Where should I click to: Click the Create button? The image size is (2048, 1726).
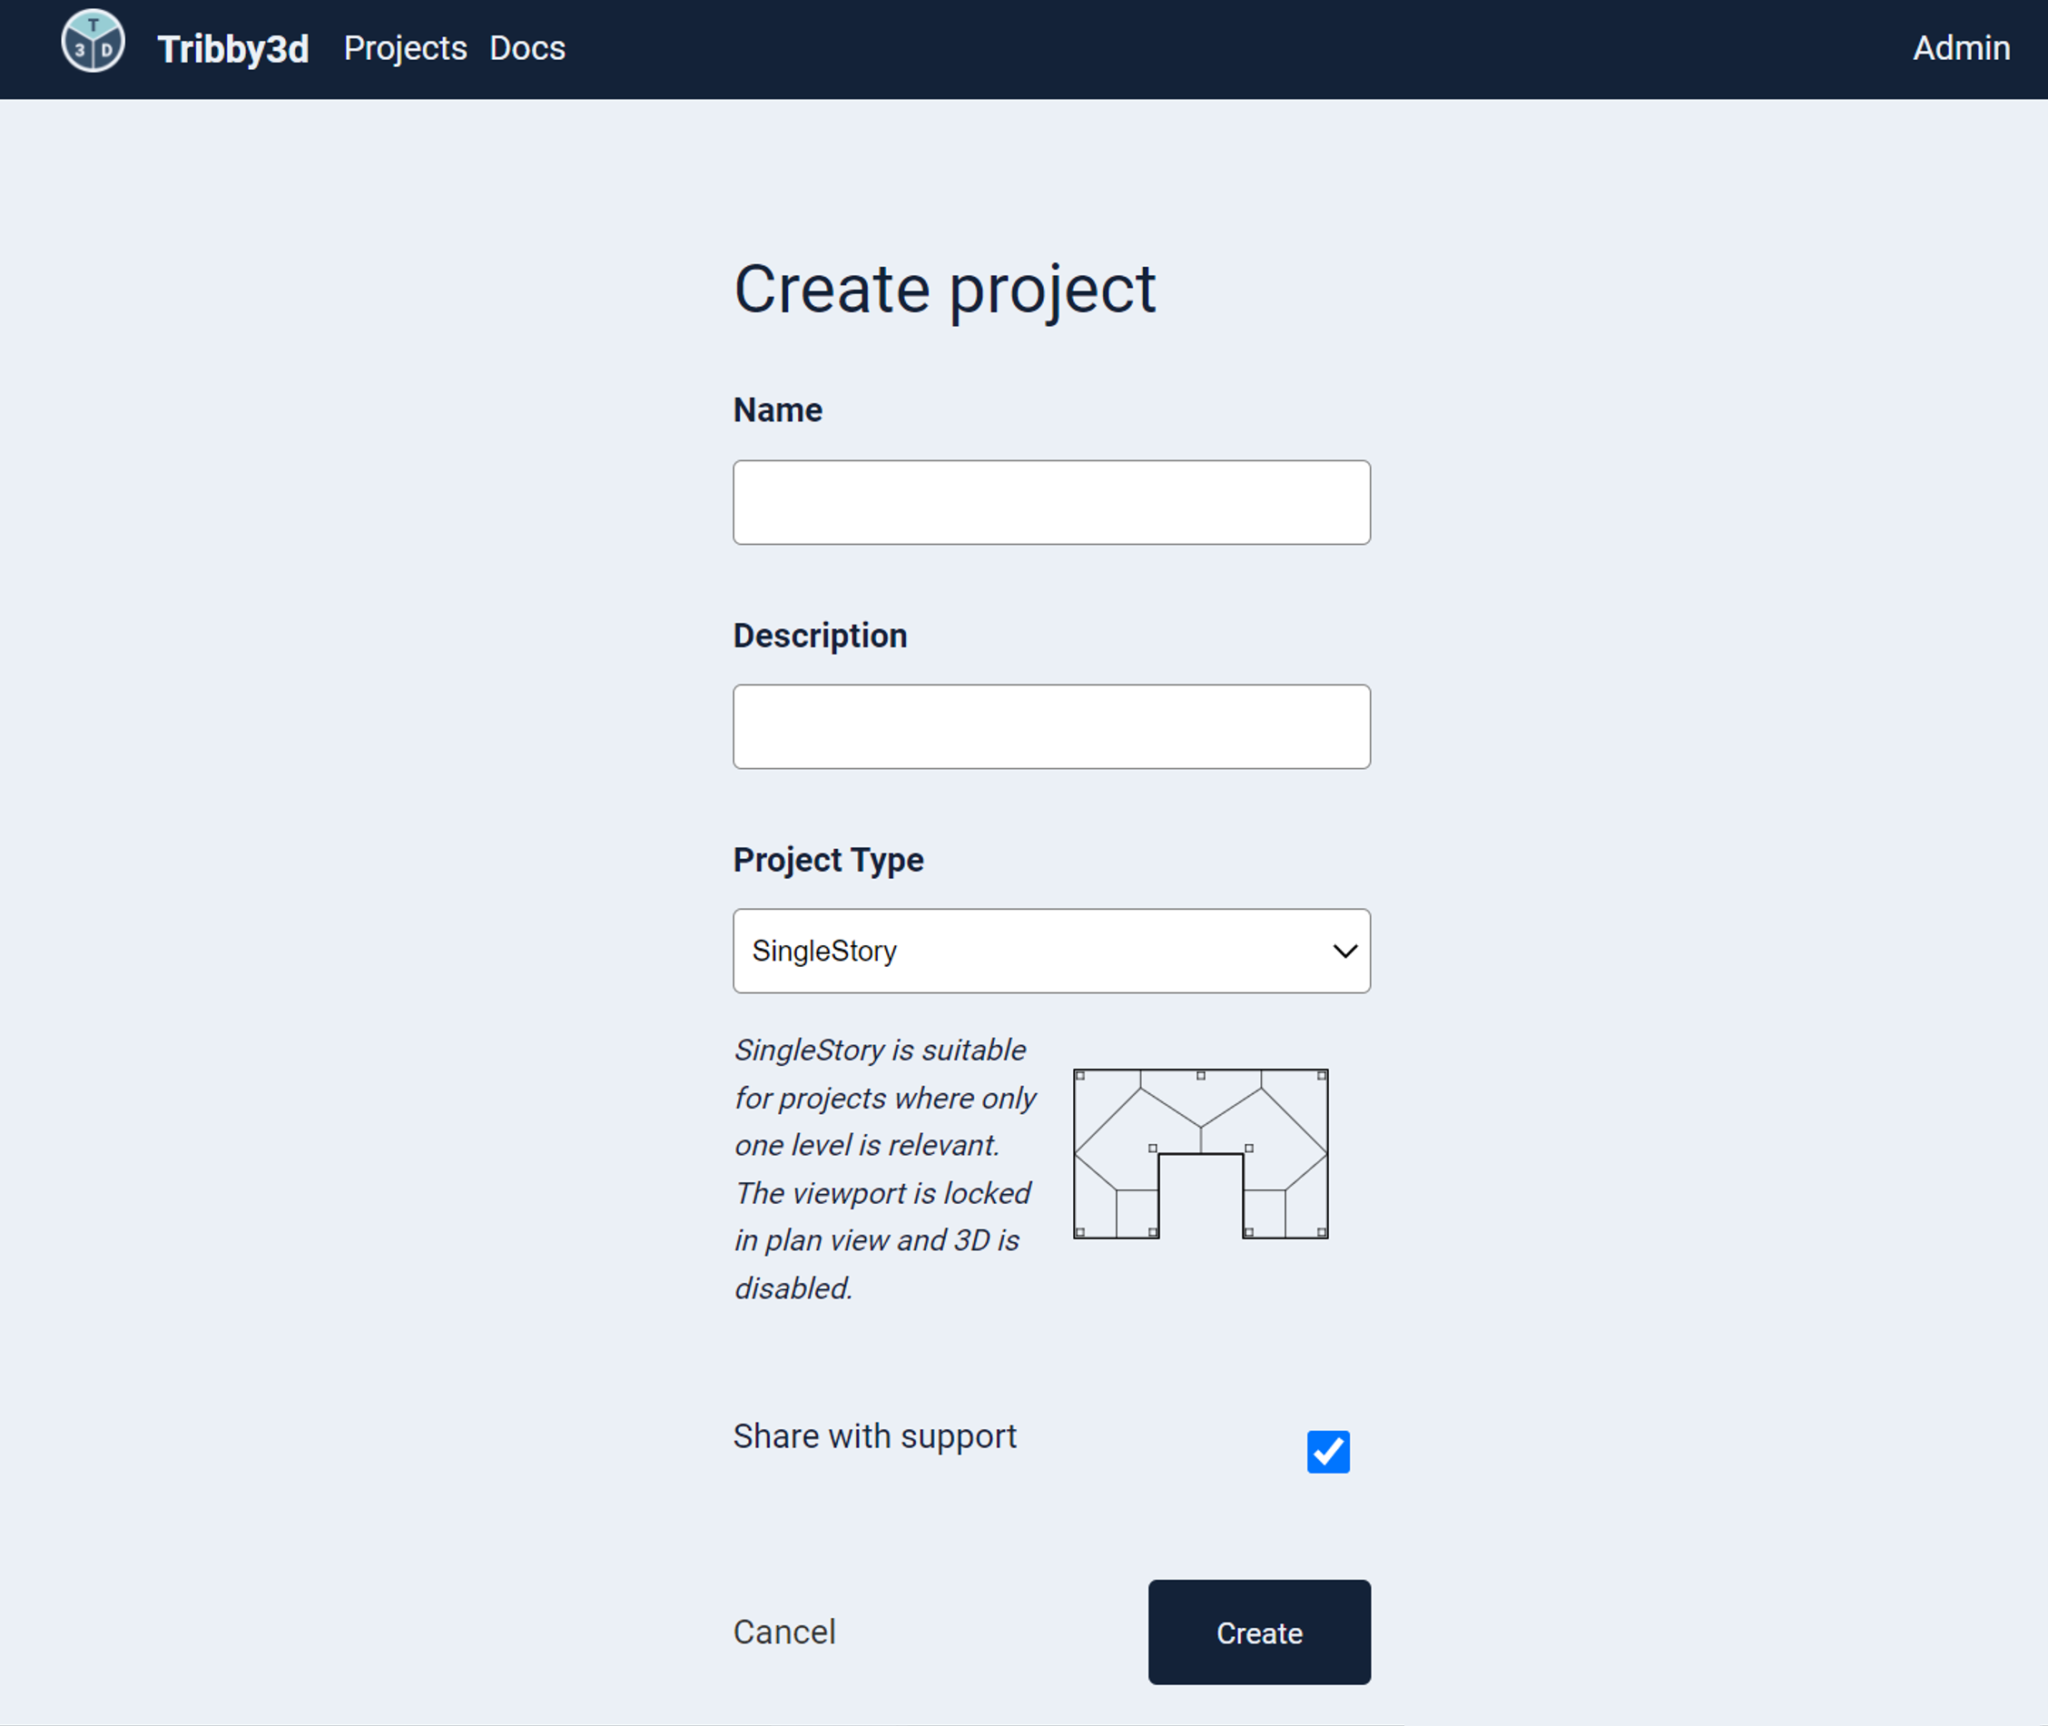[1258, 1632]
